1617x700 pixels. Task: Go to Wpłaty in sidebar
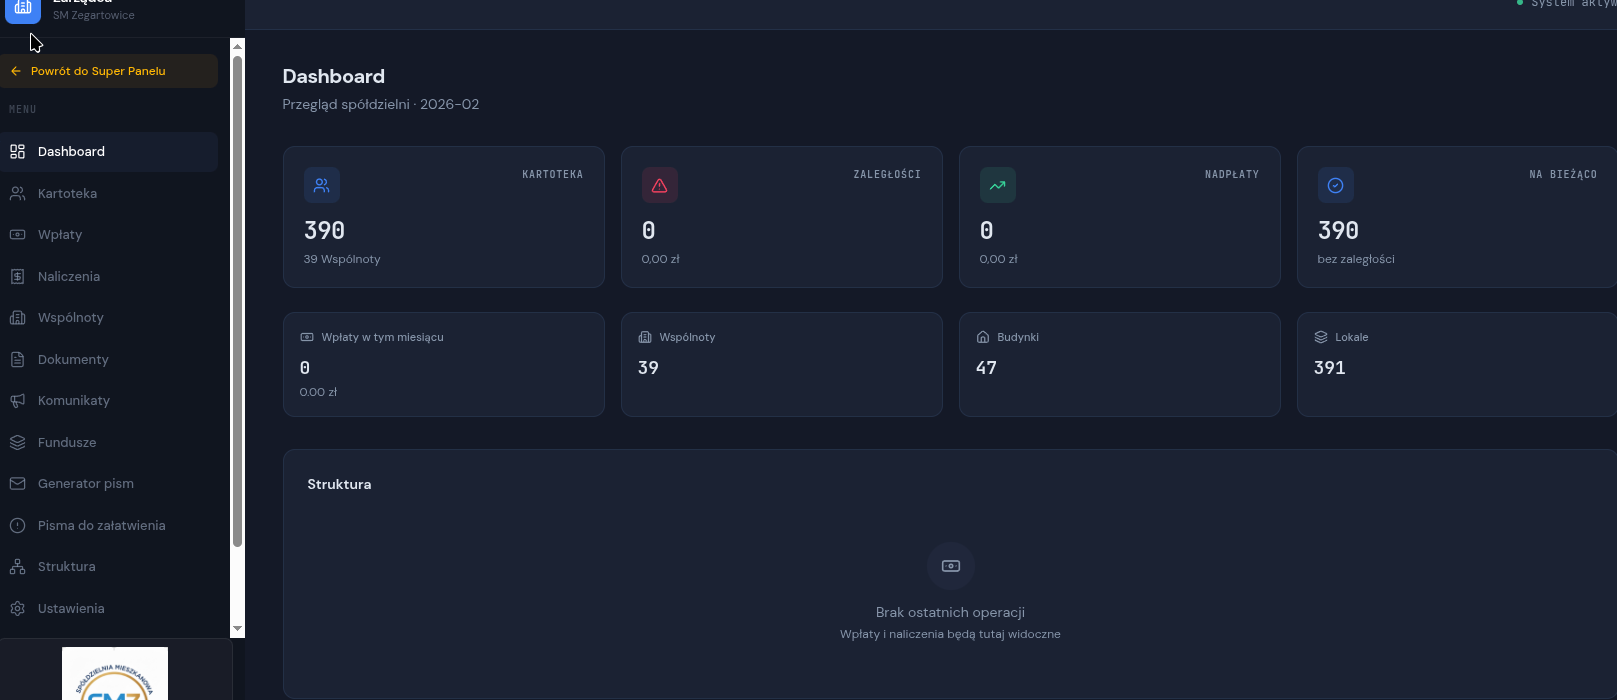pyautogui.click(x=109, y=235)
